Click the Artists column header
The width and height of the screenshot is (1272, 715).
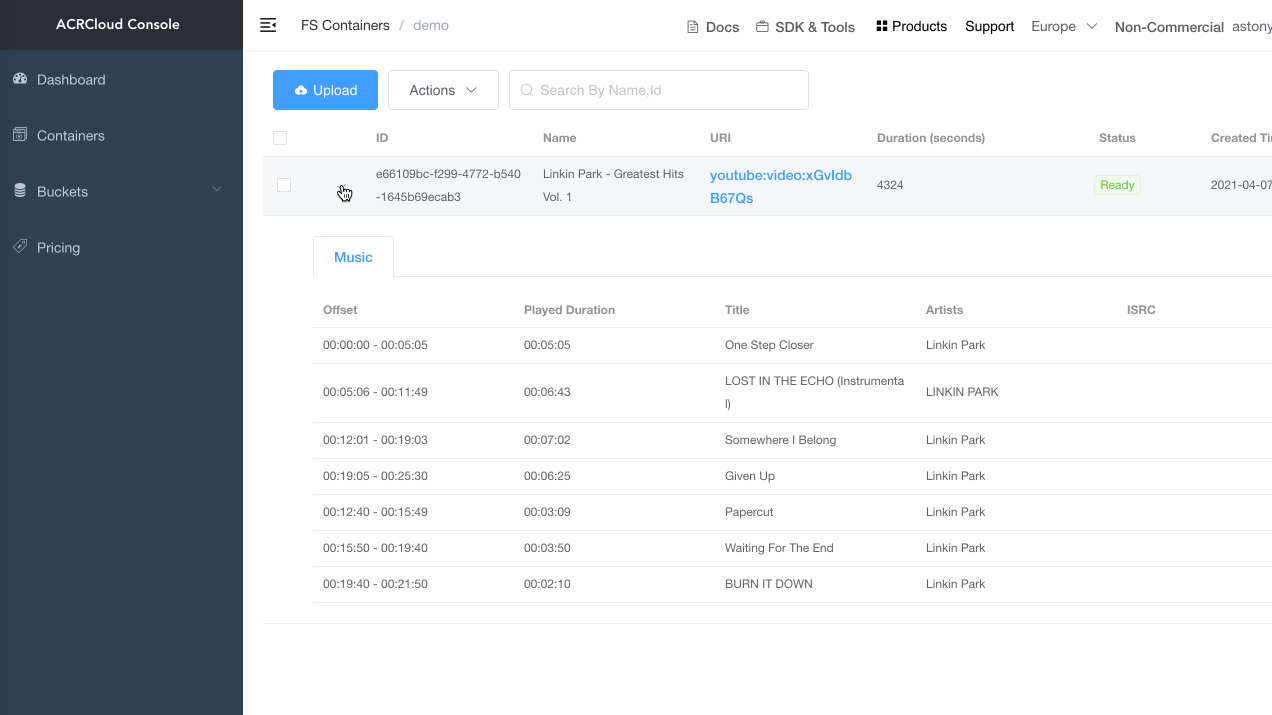click(x=944, y=310)
